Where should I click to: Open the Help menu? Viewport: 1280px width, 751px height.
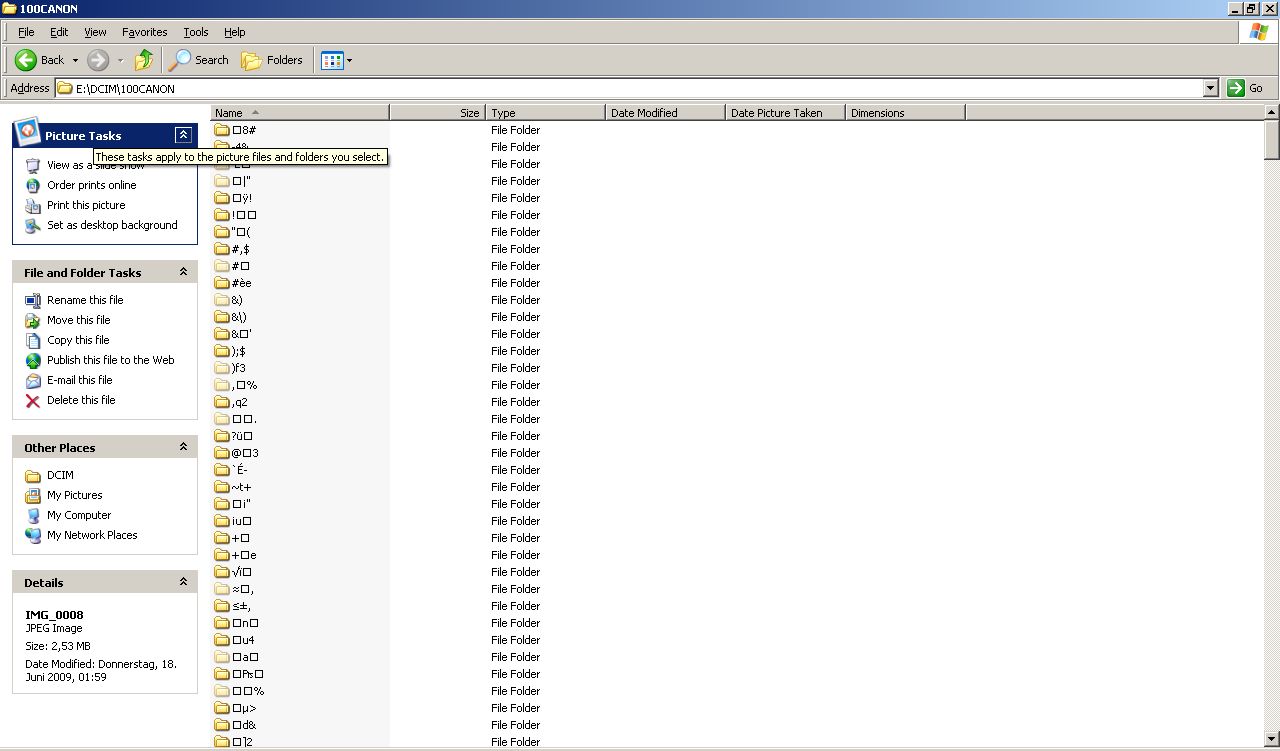click(235, 32)
